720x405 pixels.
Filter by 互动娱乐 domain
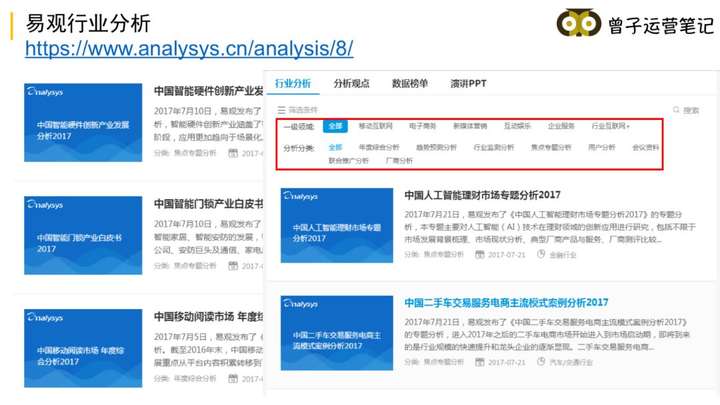click(517, 126)
